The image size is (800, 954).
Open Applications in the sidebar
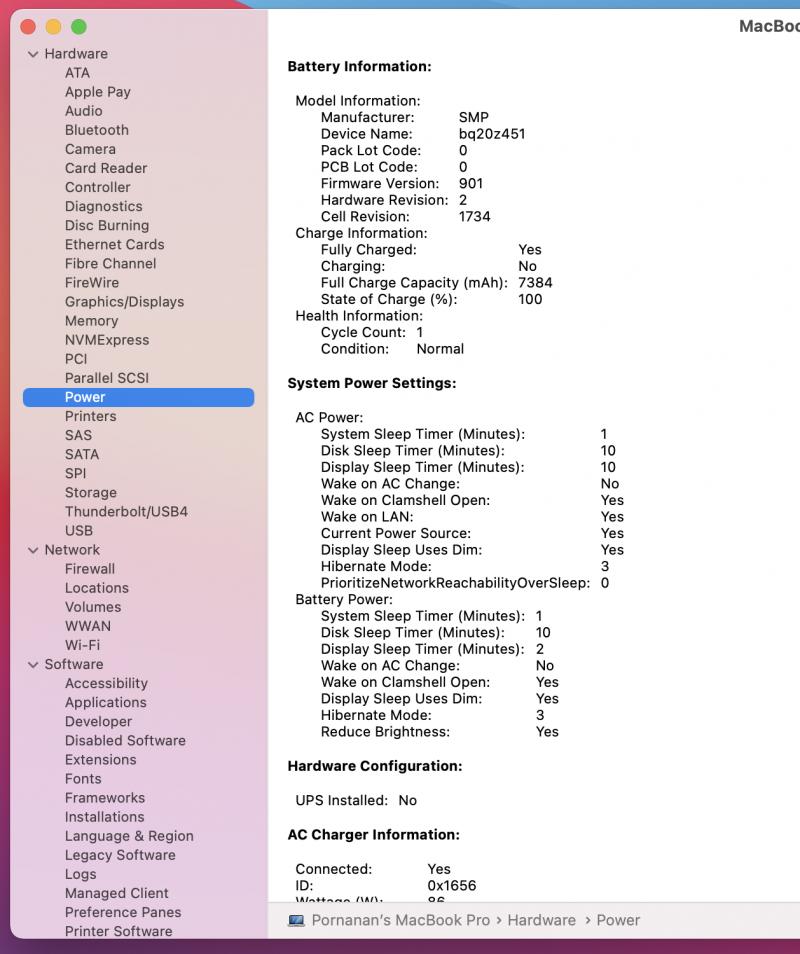[106, 702]
